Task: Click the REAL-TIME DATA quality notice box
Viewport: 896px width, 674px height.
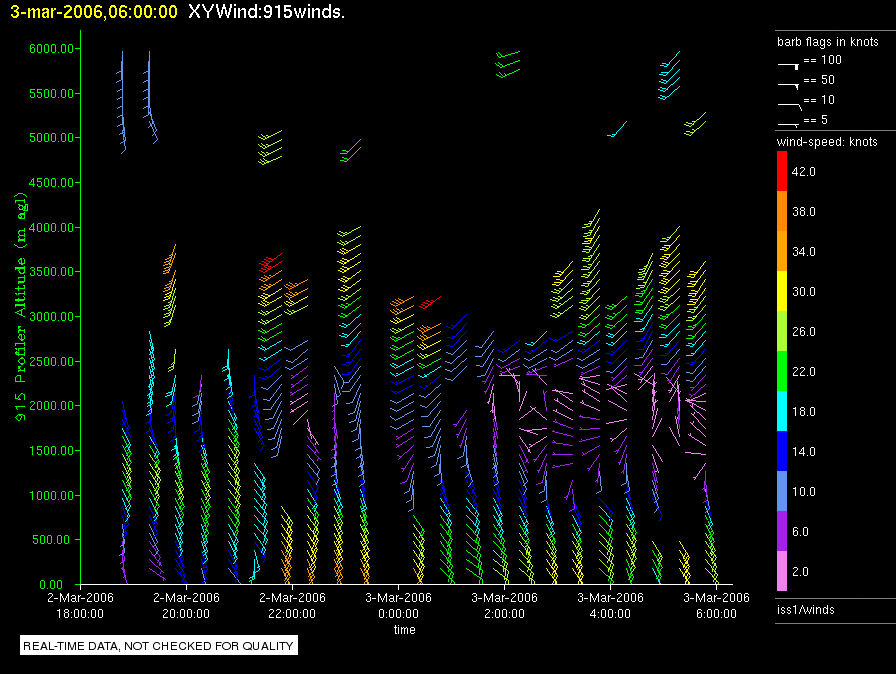Action: point(158,646)
